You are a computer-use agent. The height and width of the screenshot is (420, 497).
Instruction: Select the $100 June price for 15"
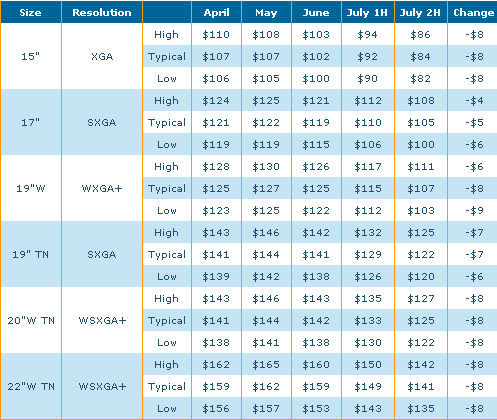tap(316, 78)
